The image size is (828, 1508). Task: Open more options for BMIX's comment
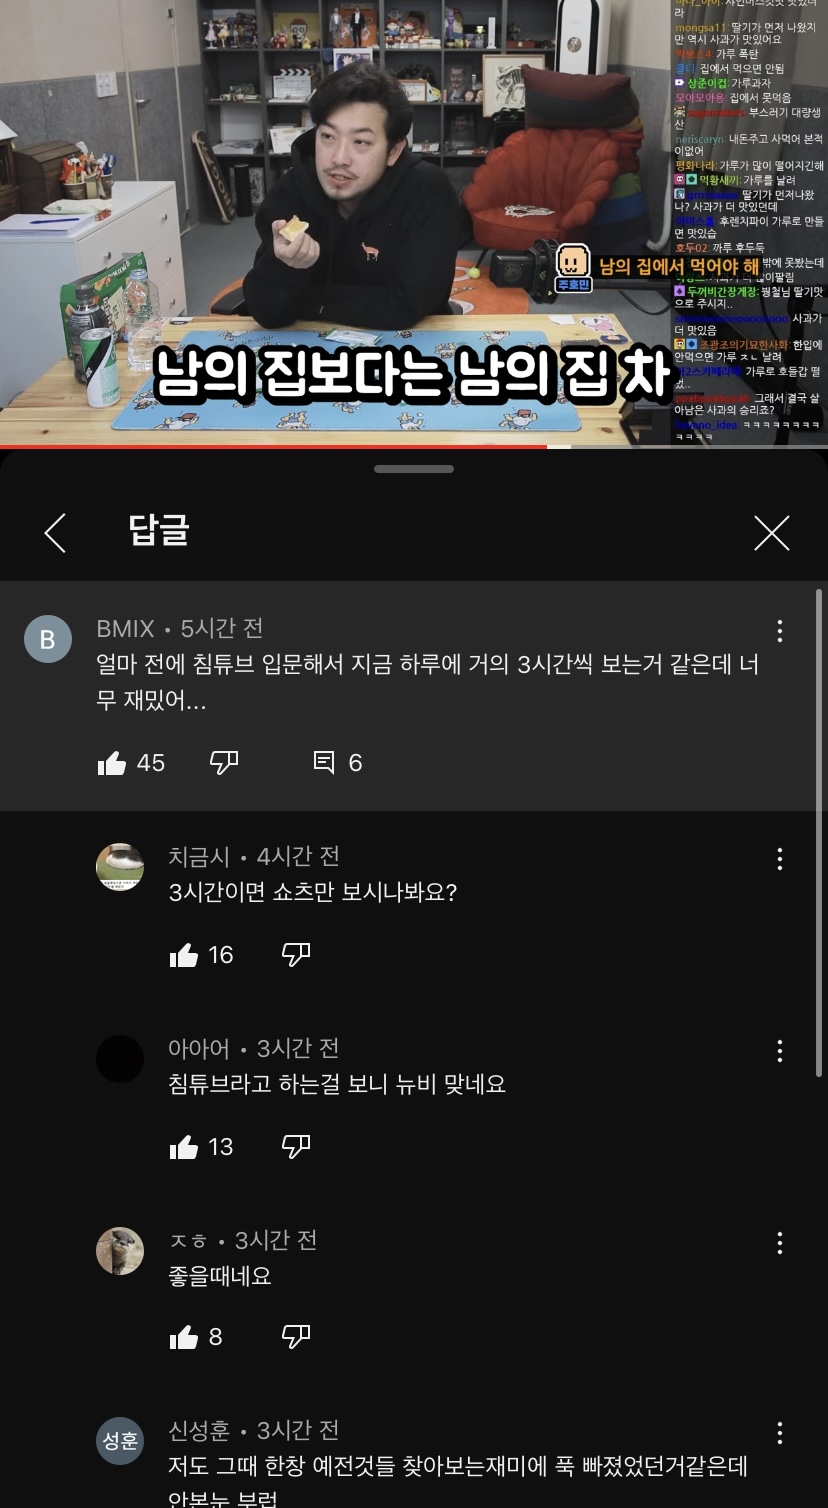[779, 630]
